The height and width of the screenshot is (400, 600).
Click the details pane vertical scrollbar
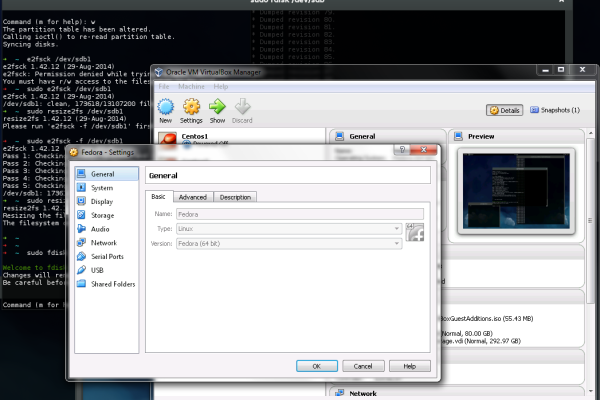click(x=591, y=222)
